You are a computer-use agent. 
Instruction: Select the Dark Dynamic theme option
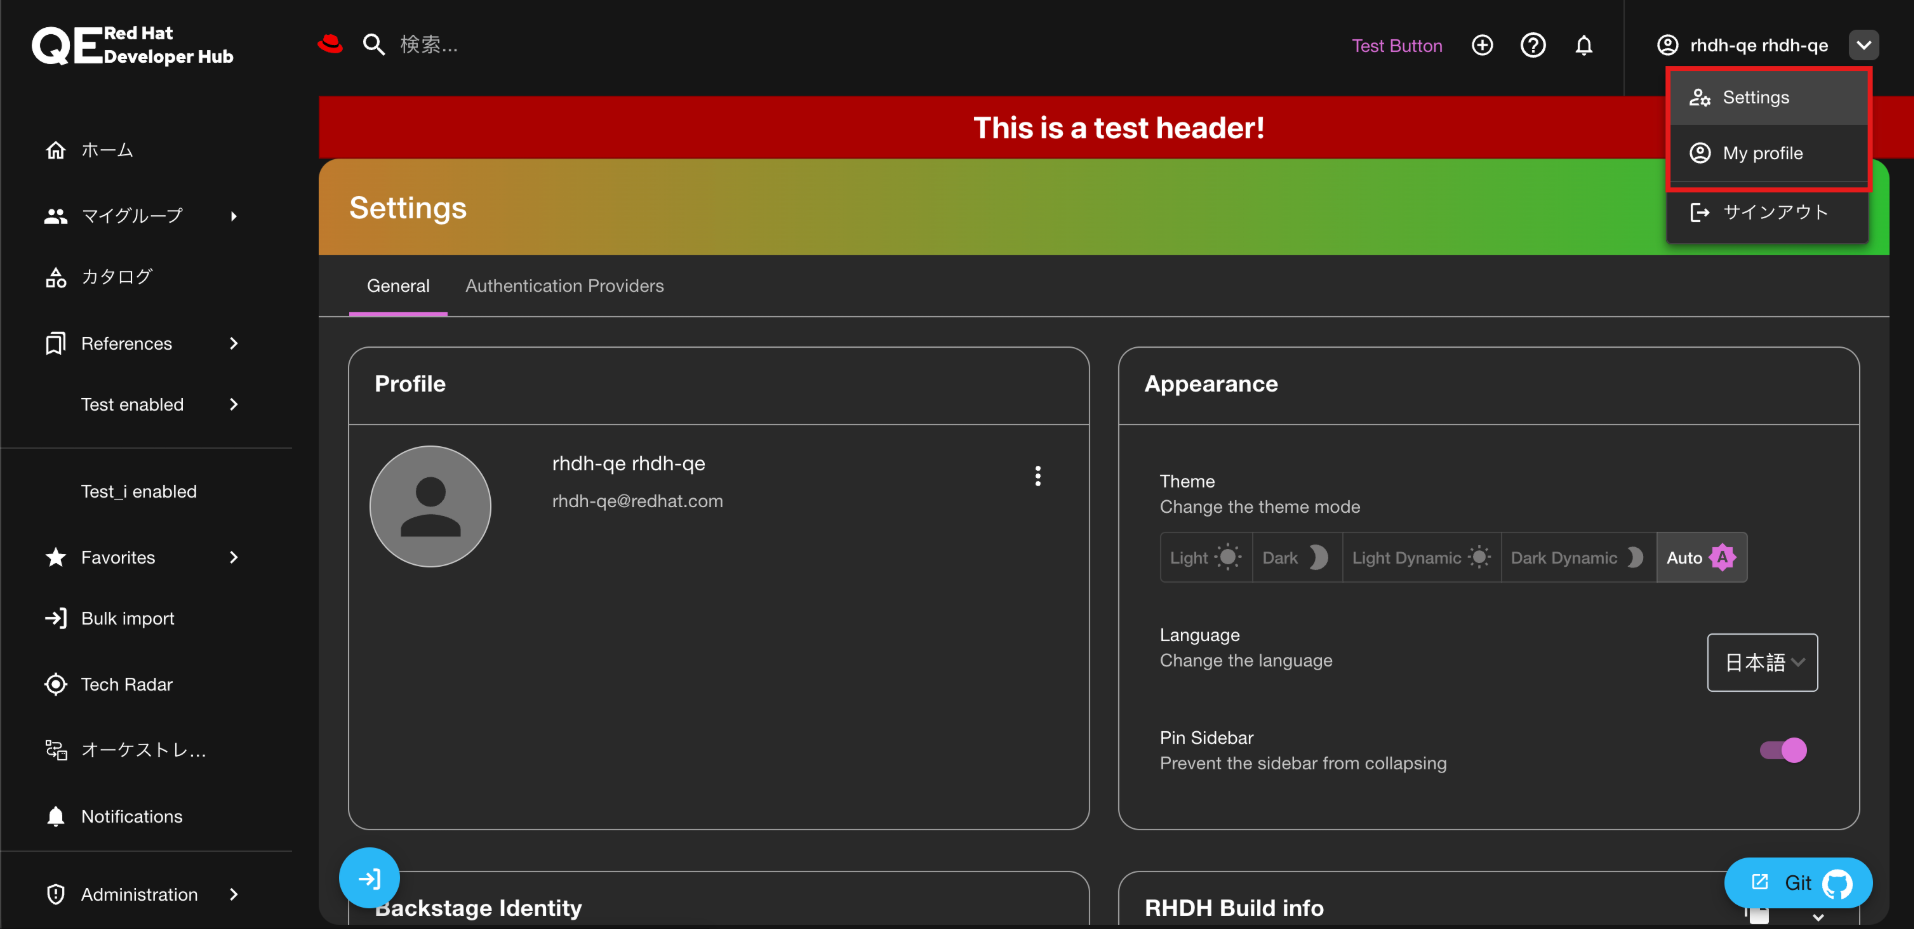click(x=1578, y=557)
